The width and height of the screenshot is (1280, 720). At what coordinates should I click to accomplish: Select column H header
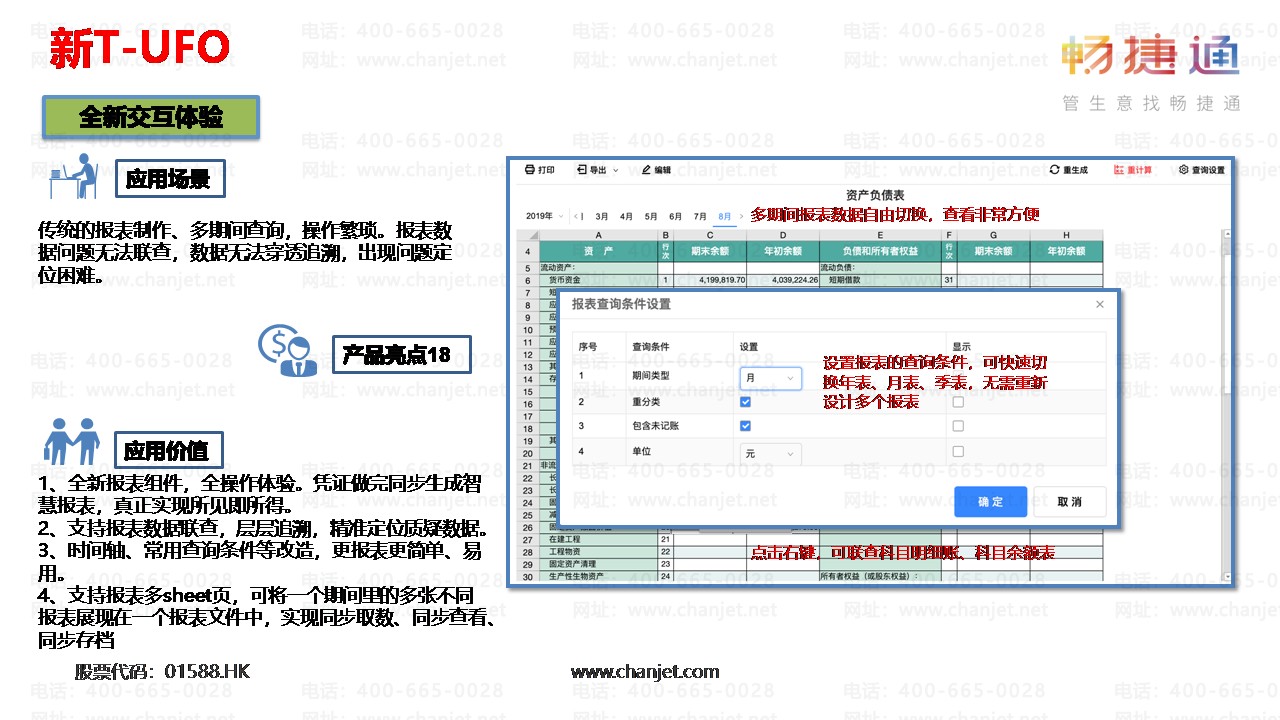[x=1066, y=235]
